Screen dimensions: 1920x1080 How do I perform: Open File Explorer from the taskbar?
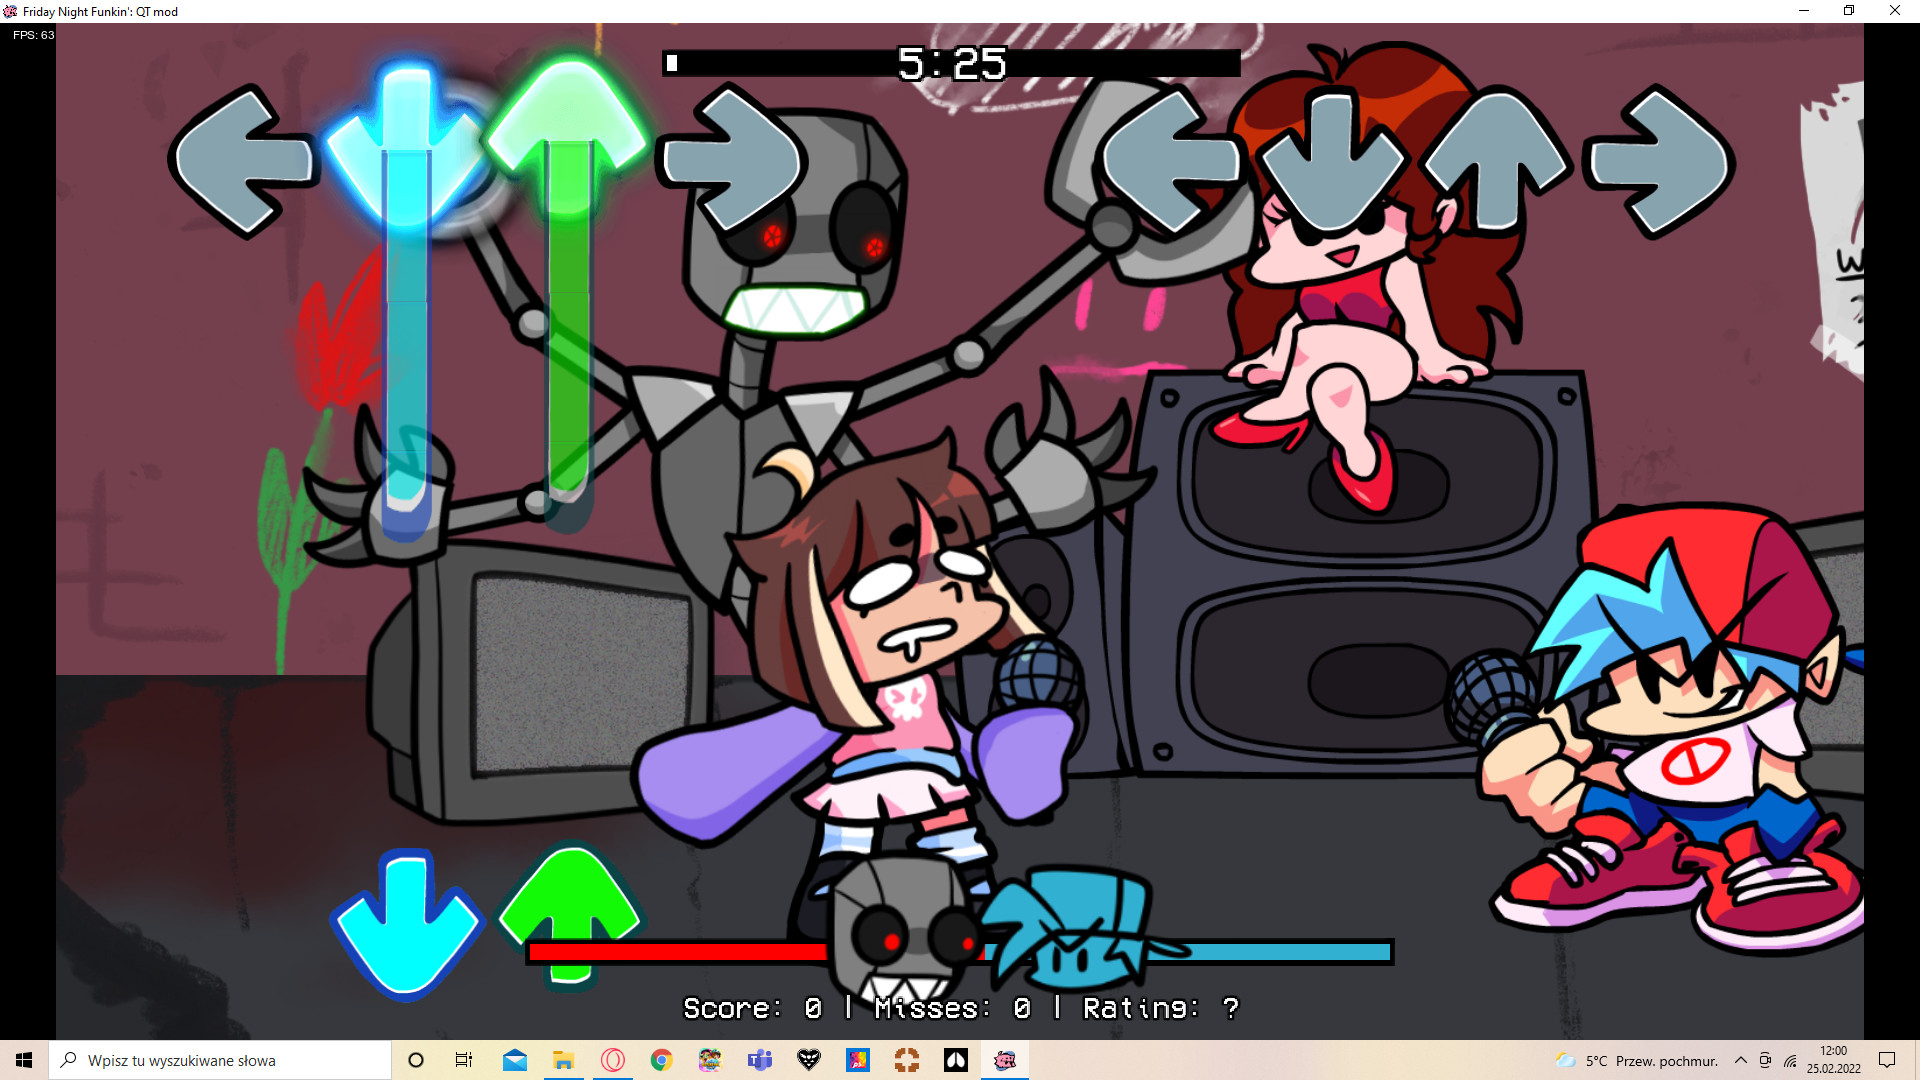(563, 1060)
